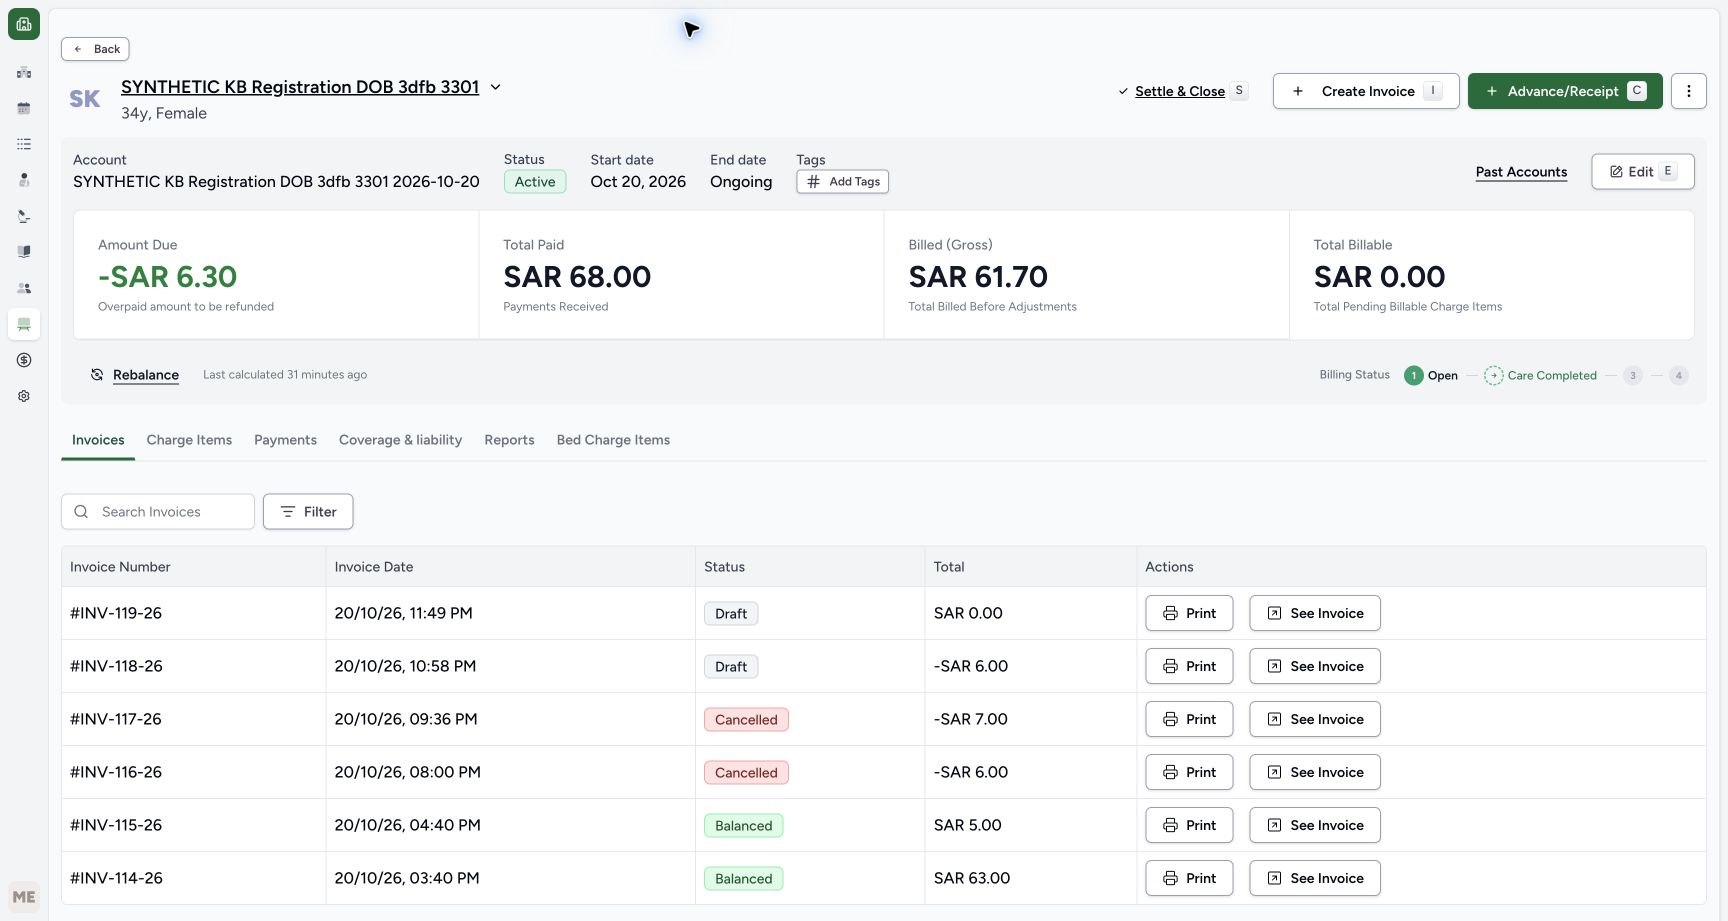Click the Add Tags button
1728x921 pixels.
(842, 182)
